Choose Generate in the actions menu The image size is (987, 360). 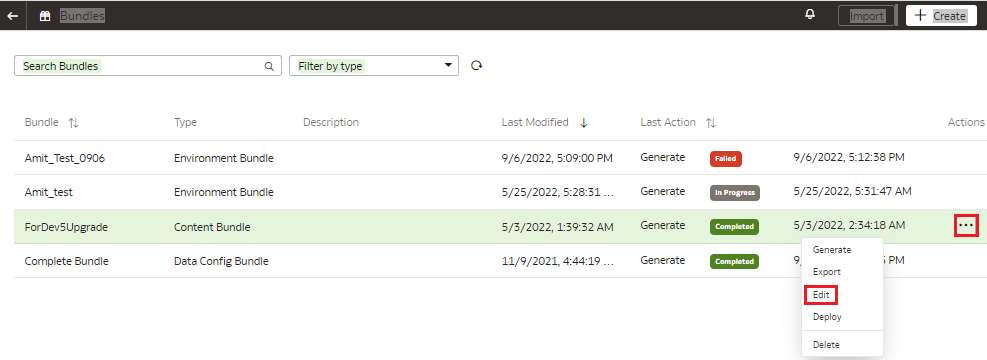[832, 250]
